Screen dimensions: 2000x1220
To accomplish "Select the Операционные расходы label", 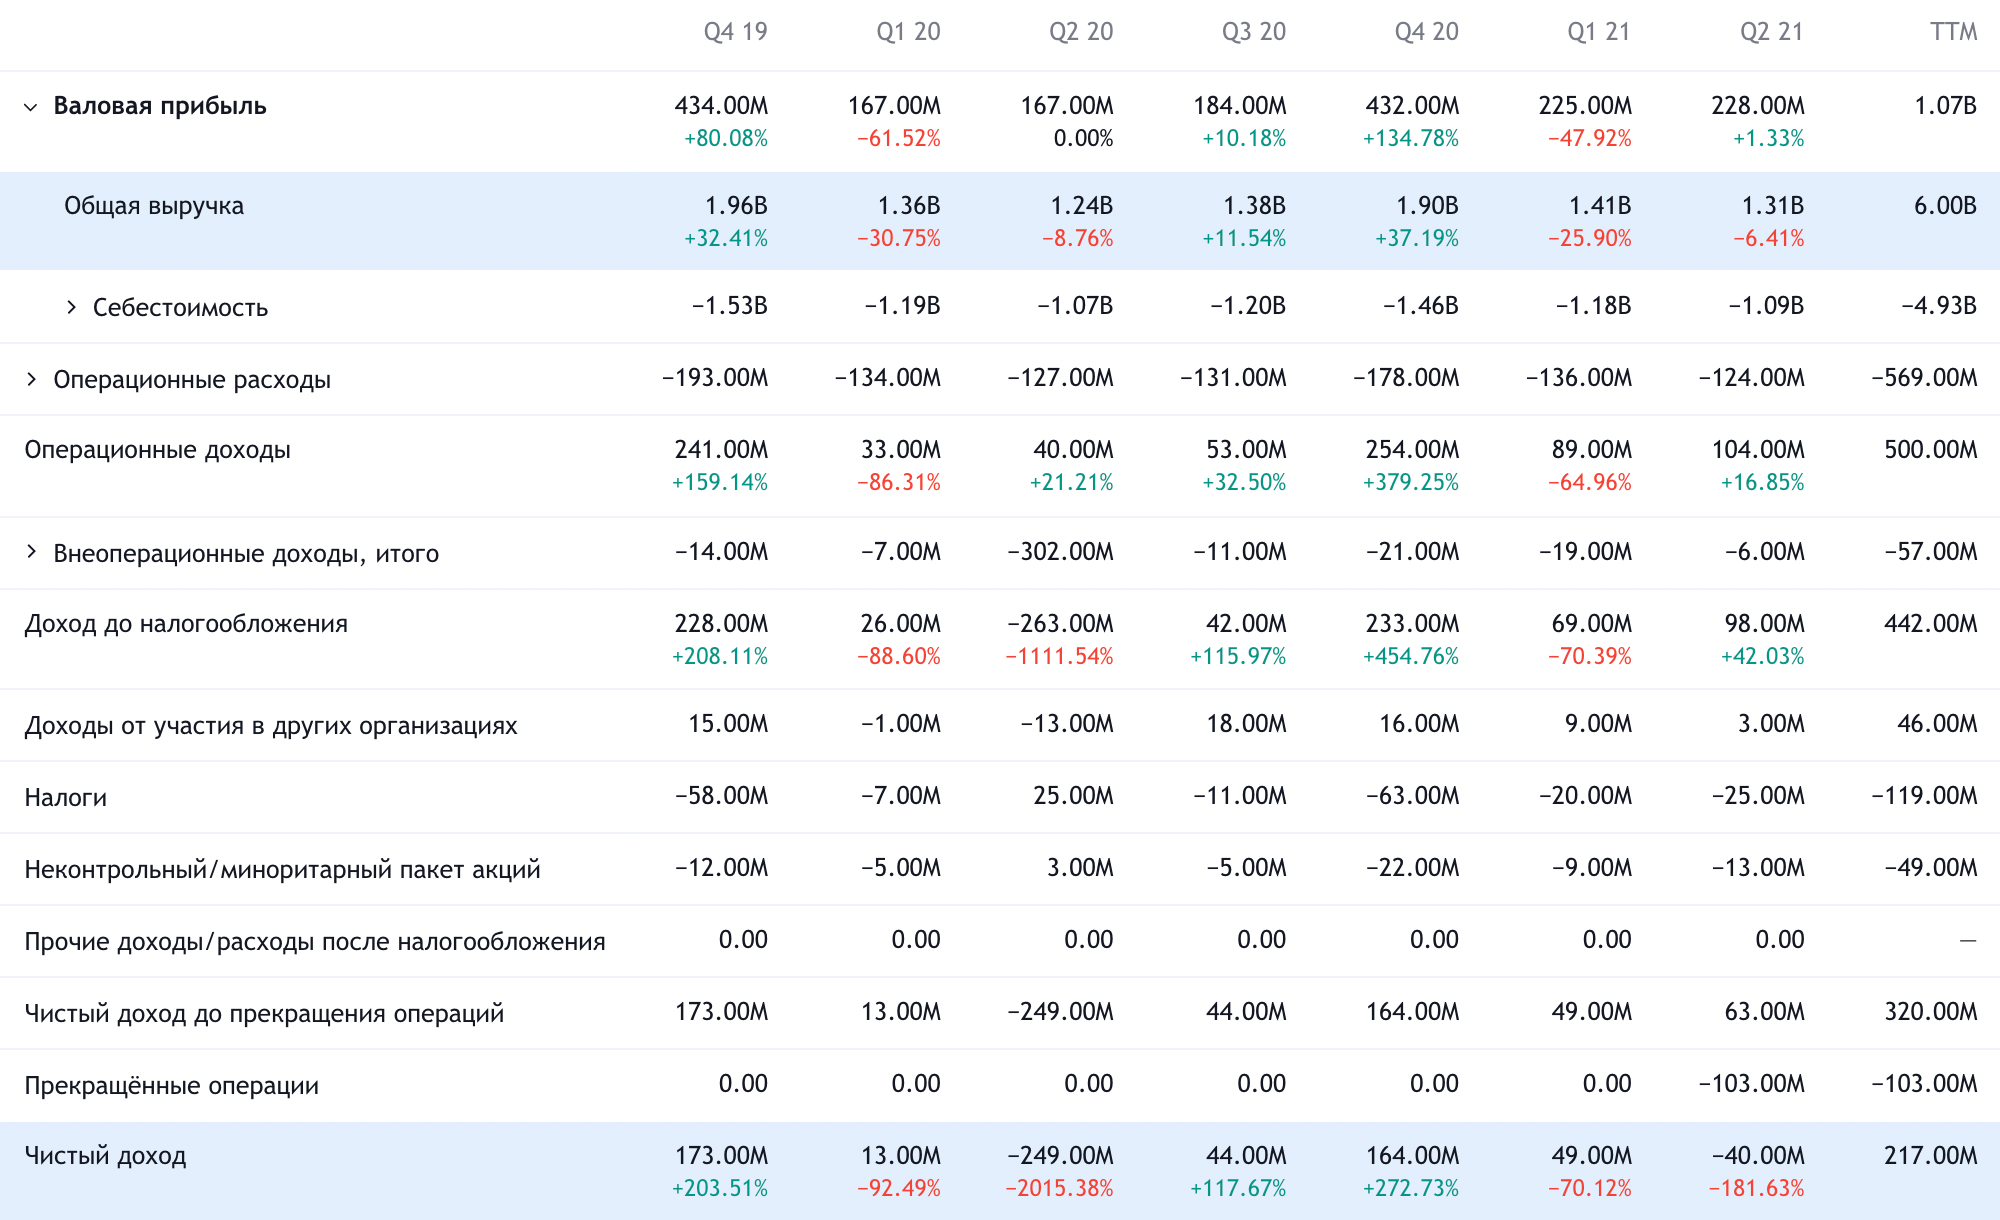I will (x=192, y=380).
